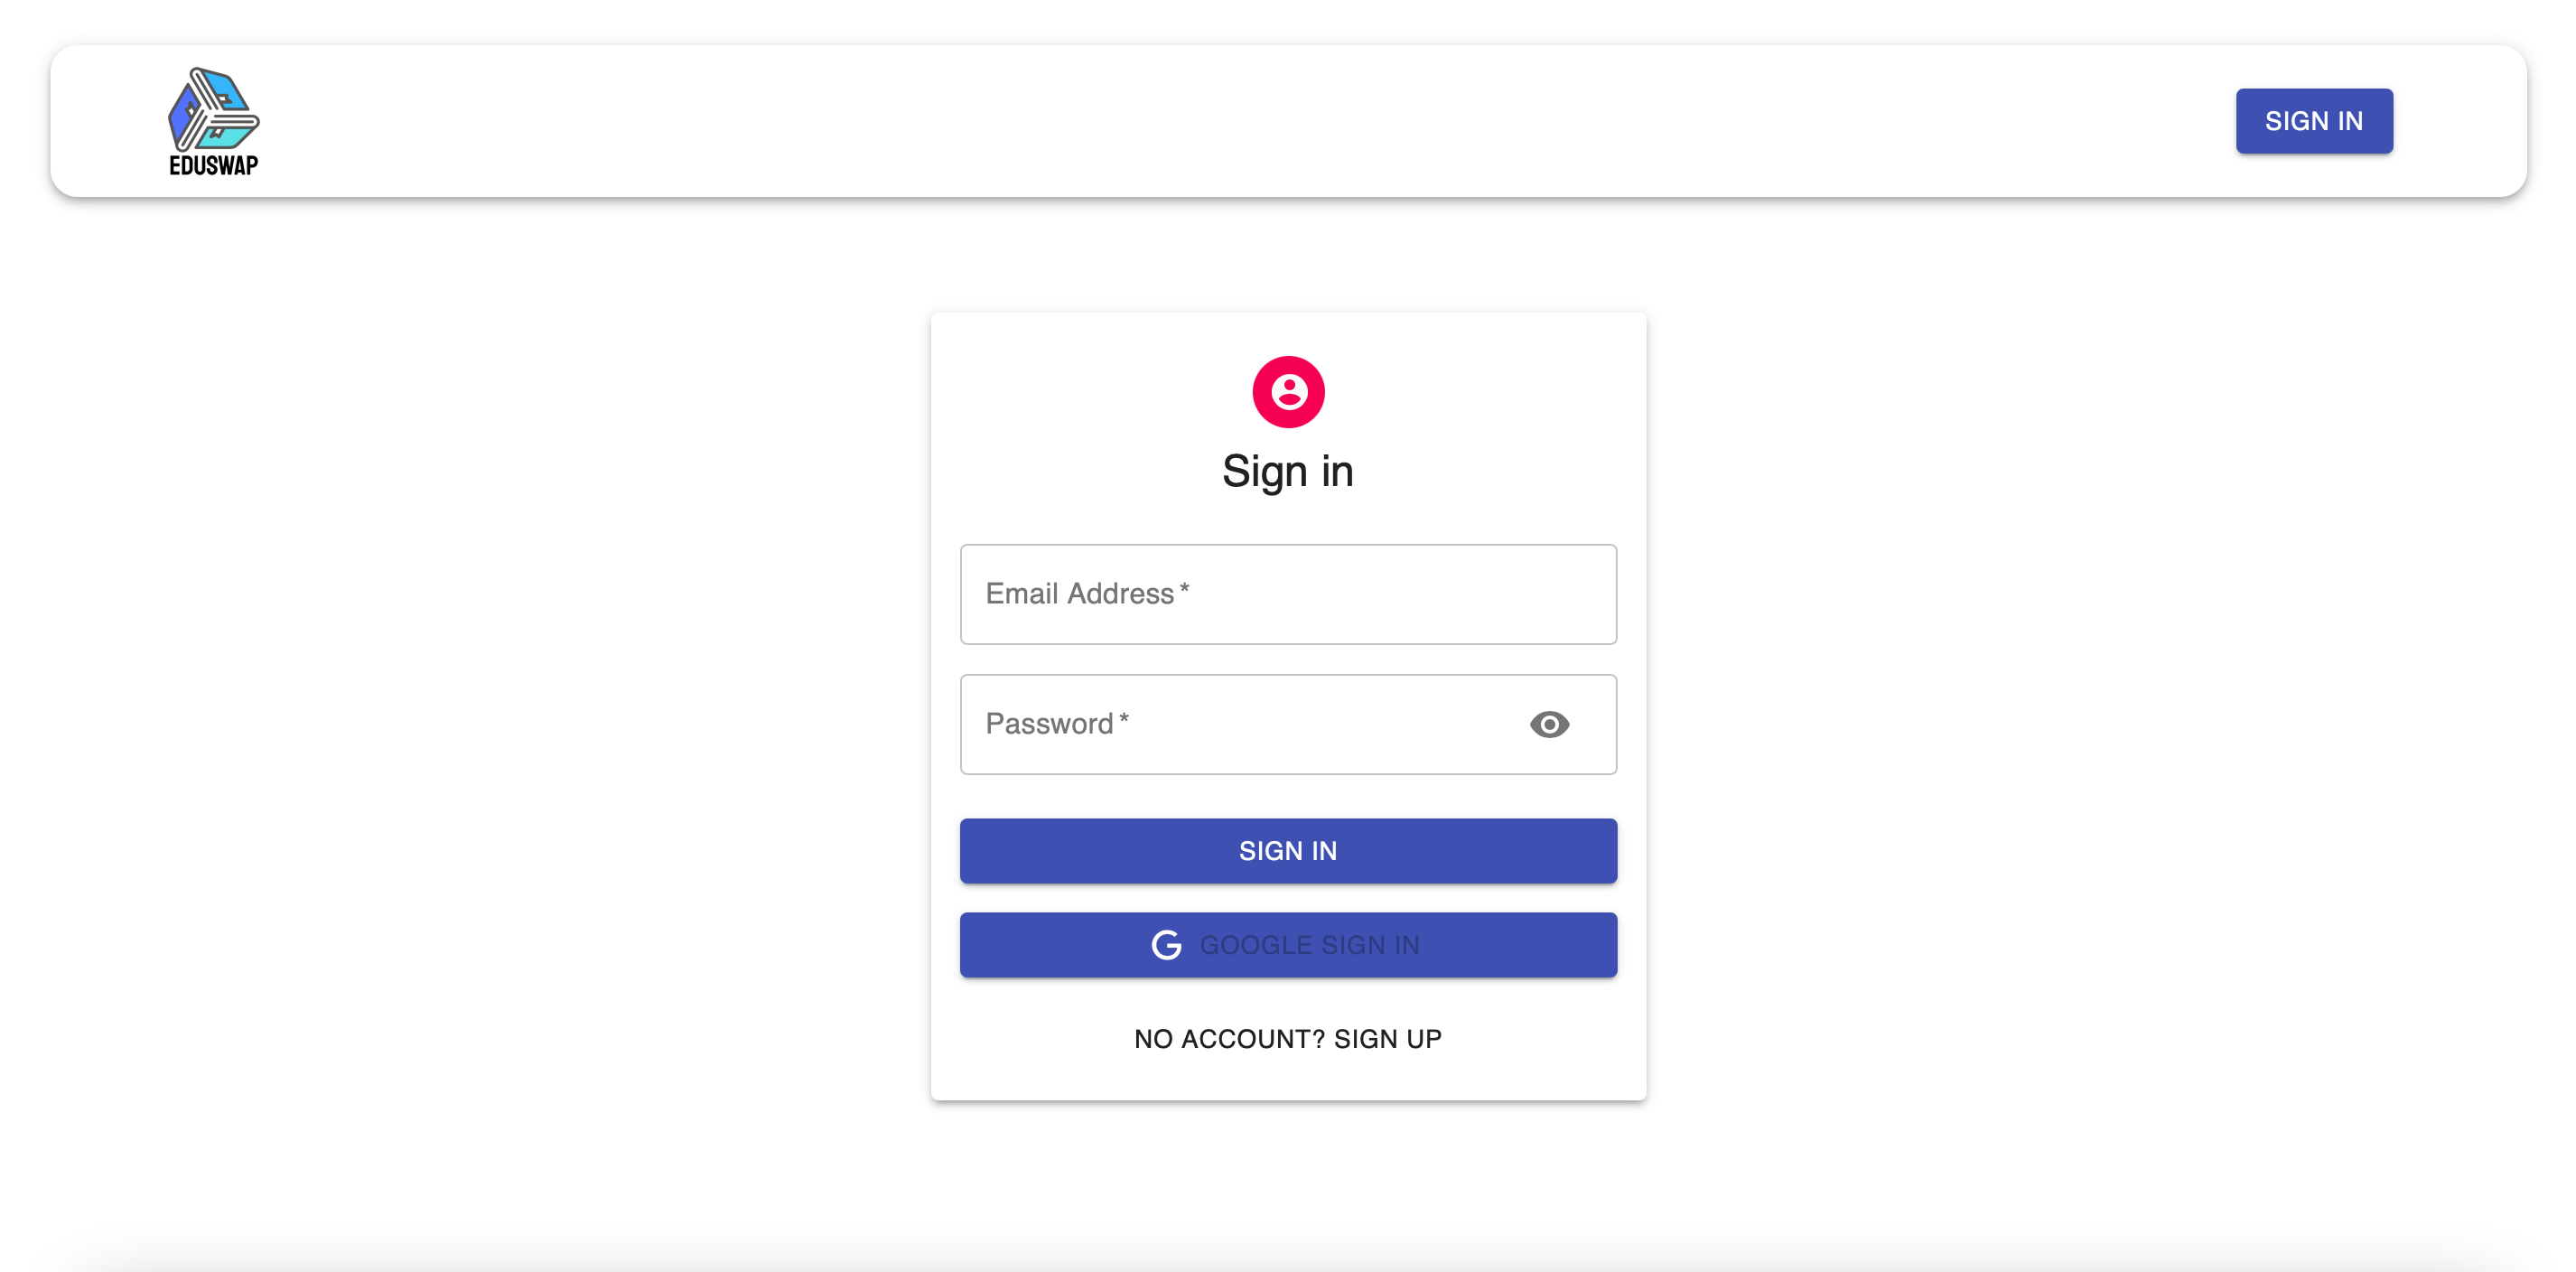
Task: Click the "Sign in" heading text
Action: (x=1288, y=471)
